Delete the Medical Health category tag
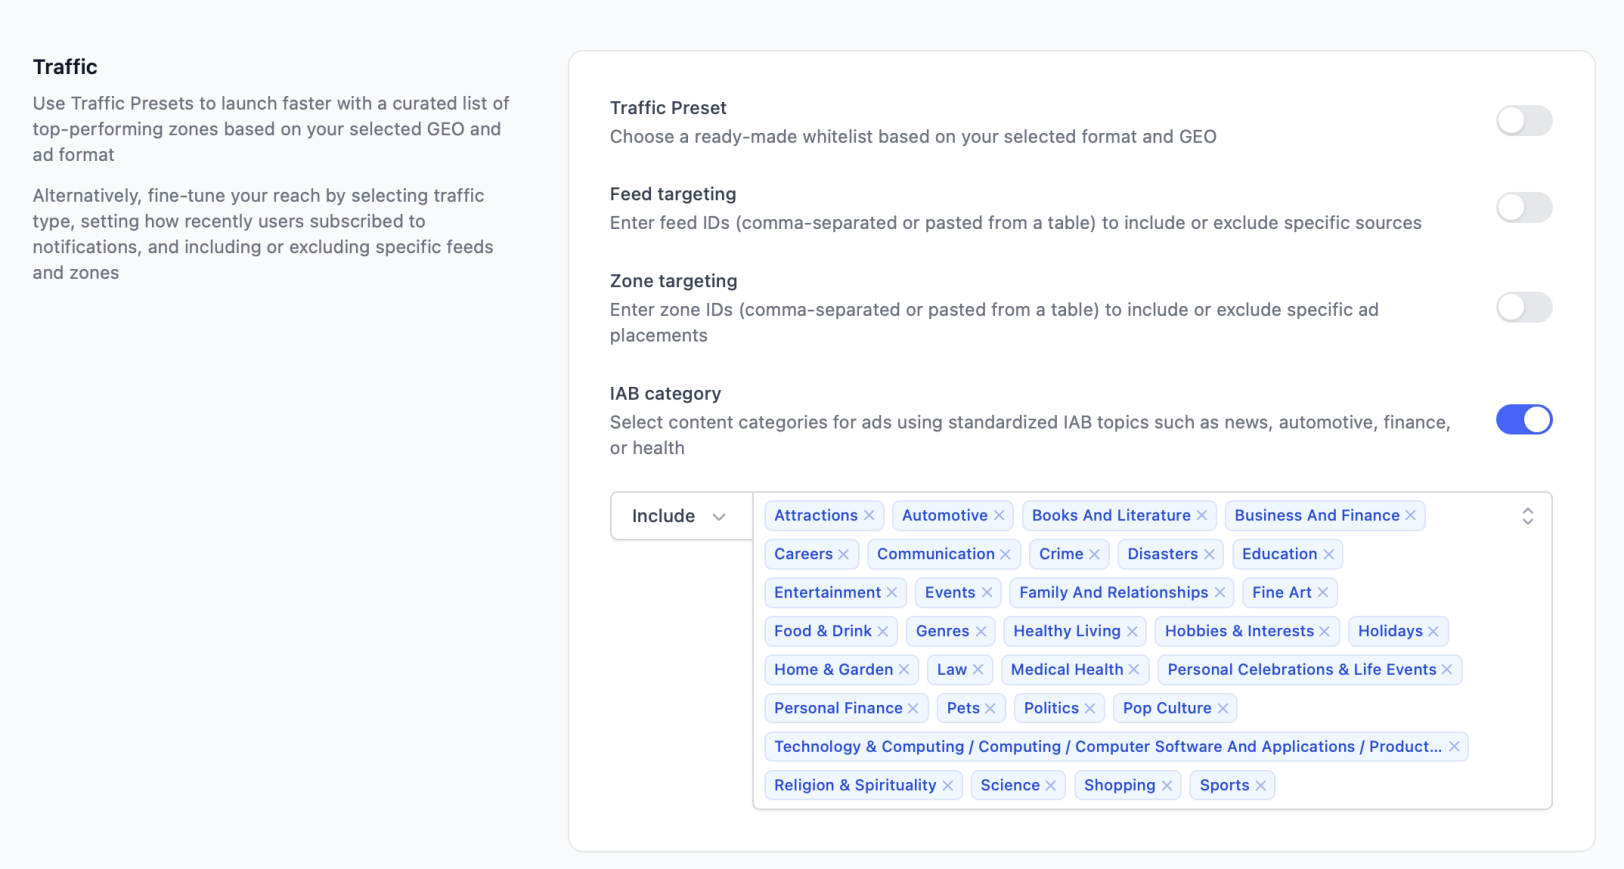This screenshot has height=869, width=1624. [x=1134, y=670]
